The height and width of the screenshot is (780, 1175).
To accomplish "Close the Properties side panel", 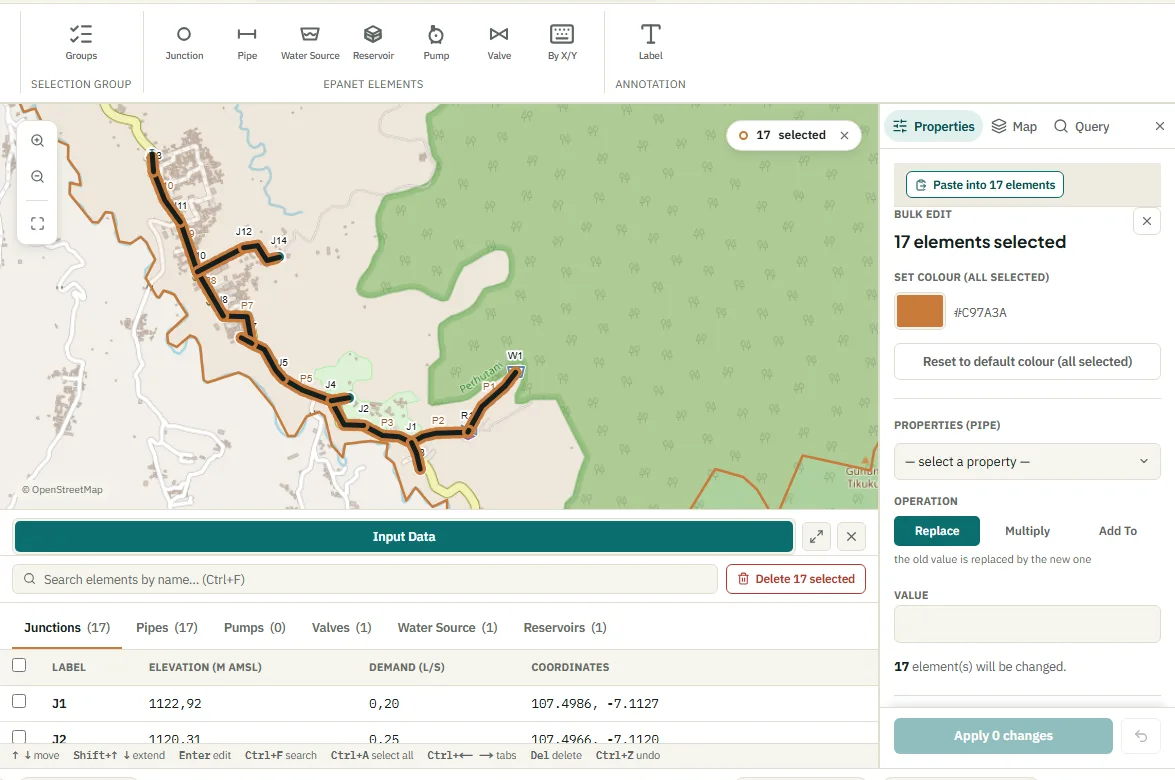I will (1159, 126).
